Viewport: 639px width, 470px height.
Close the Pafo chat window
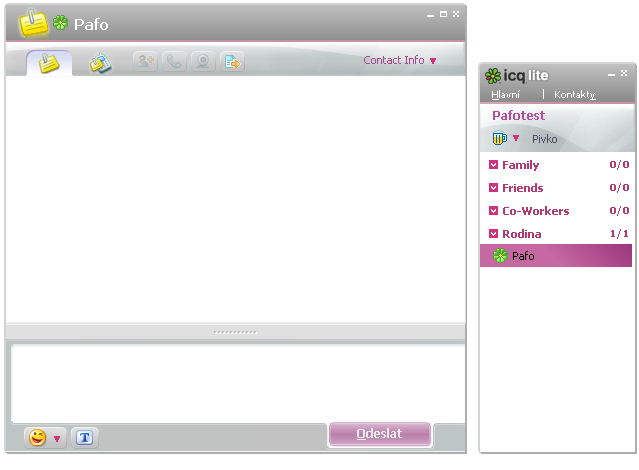pos(456,14)
